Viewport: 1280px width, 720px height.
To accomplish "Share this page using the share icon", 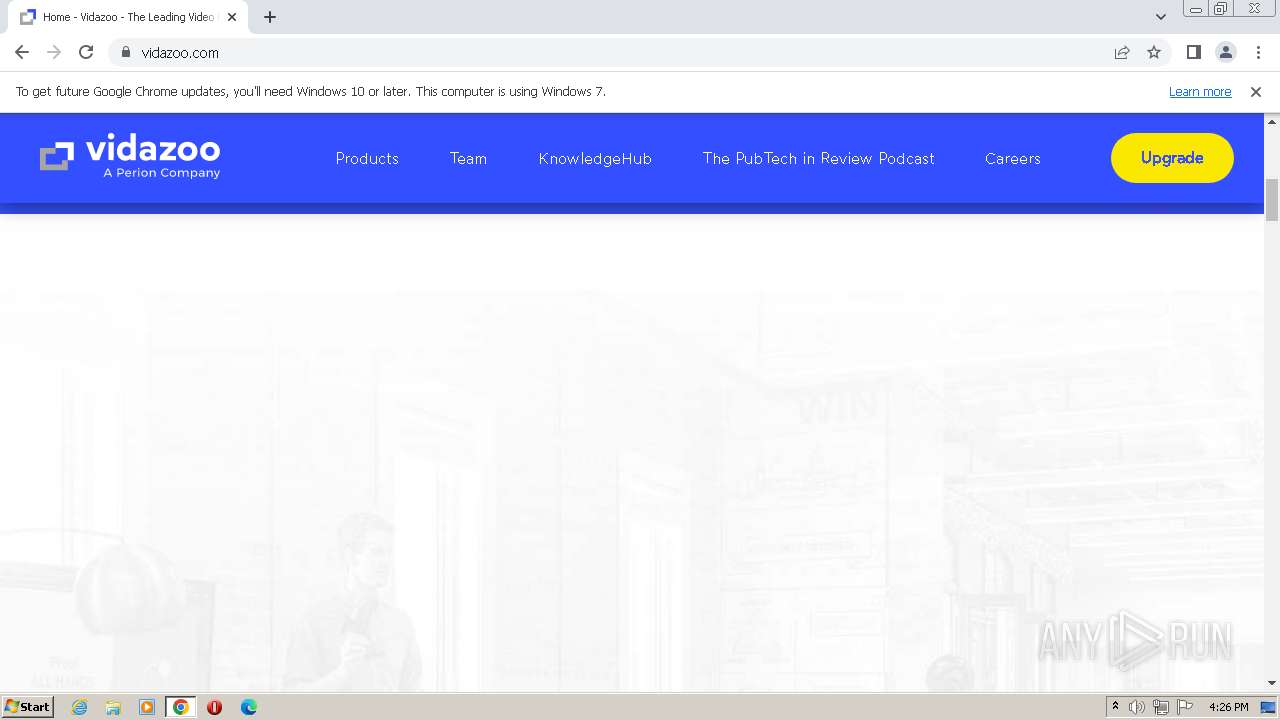I will [x=1122, y=52].
